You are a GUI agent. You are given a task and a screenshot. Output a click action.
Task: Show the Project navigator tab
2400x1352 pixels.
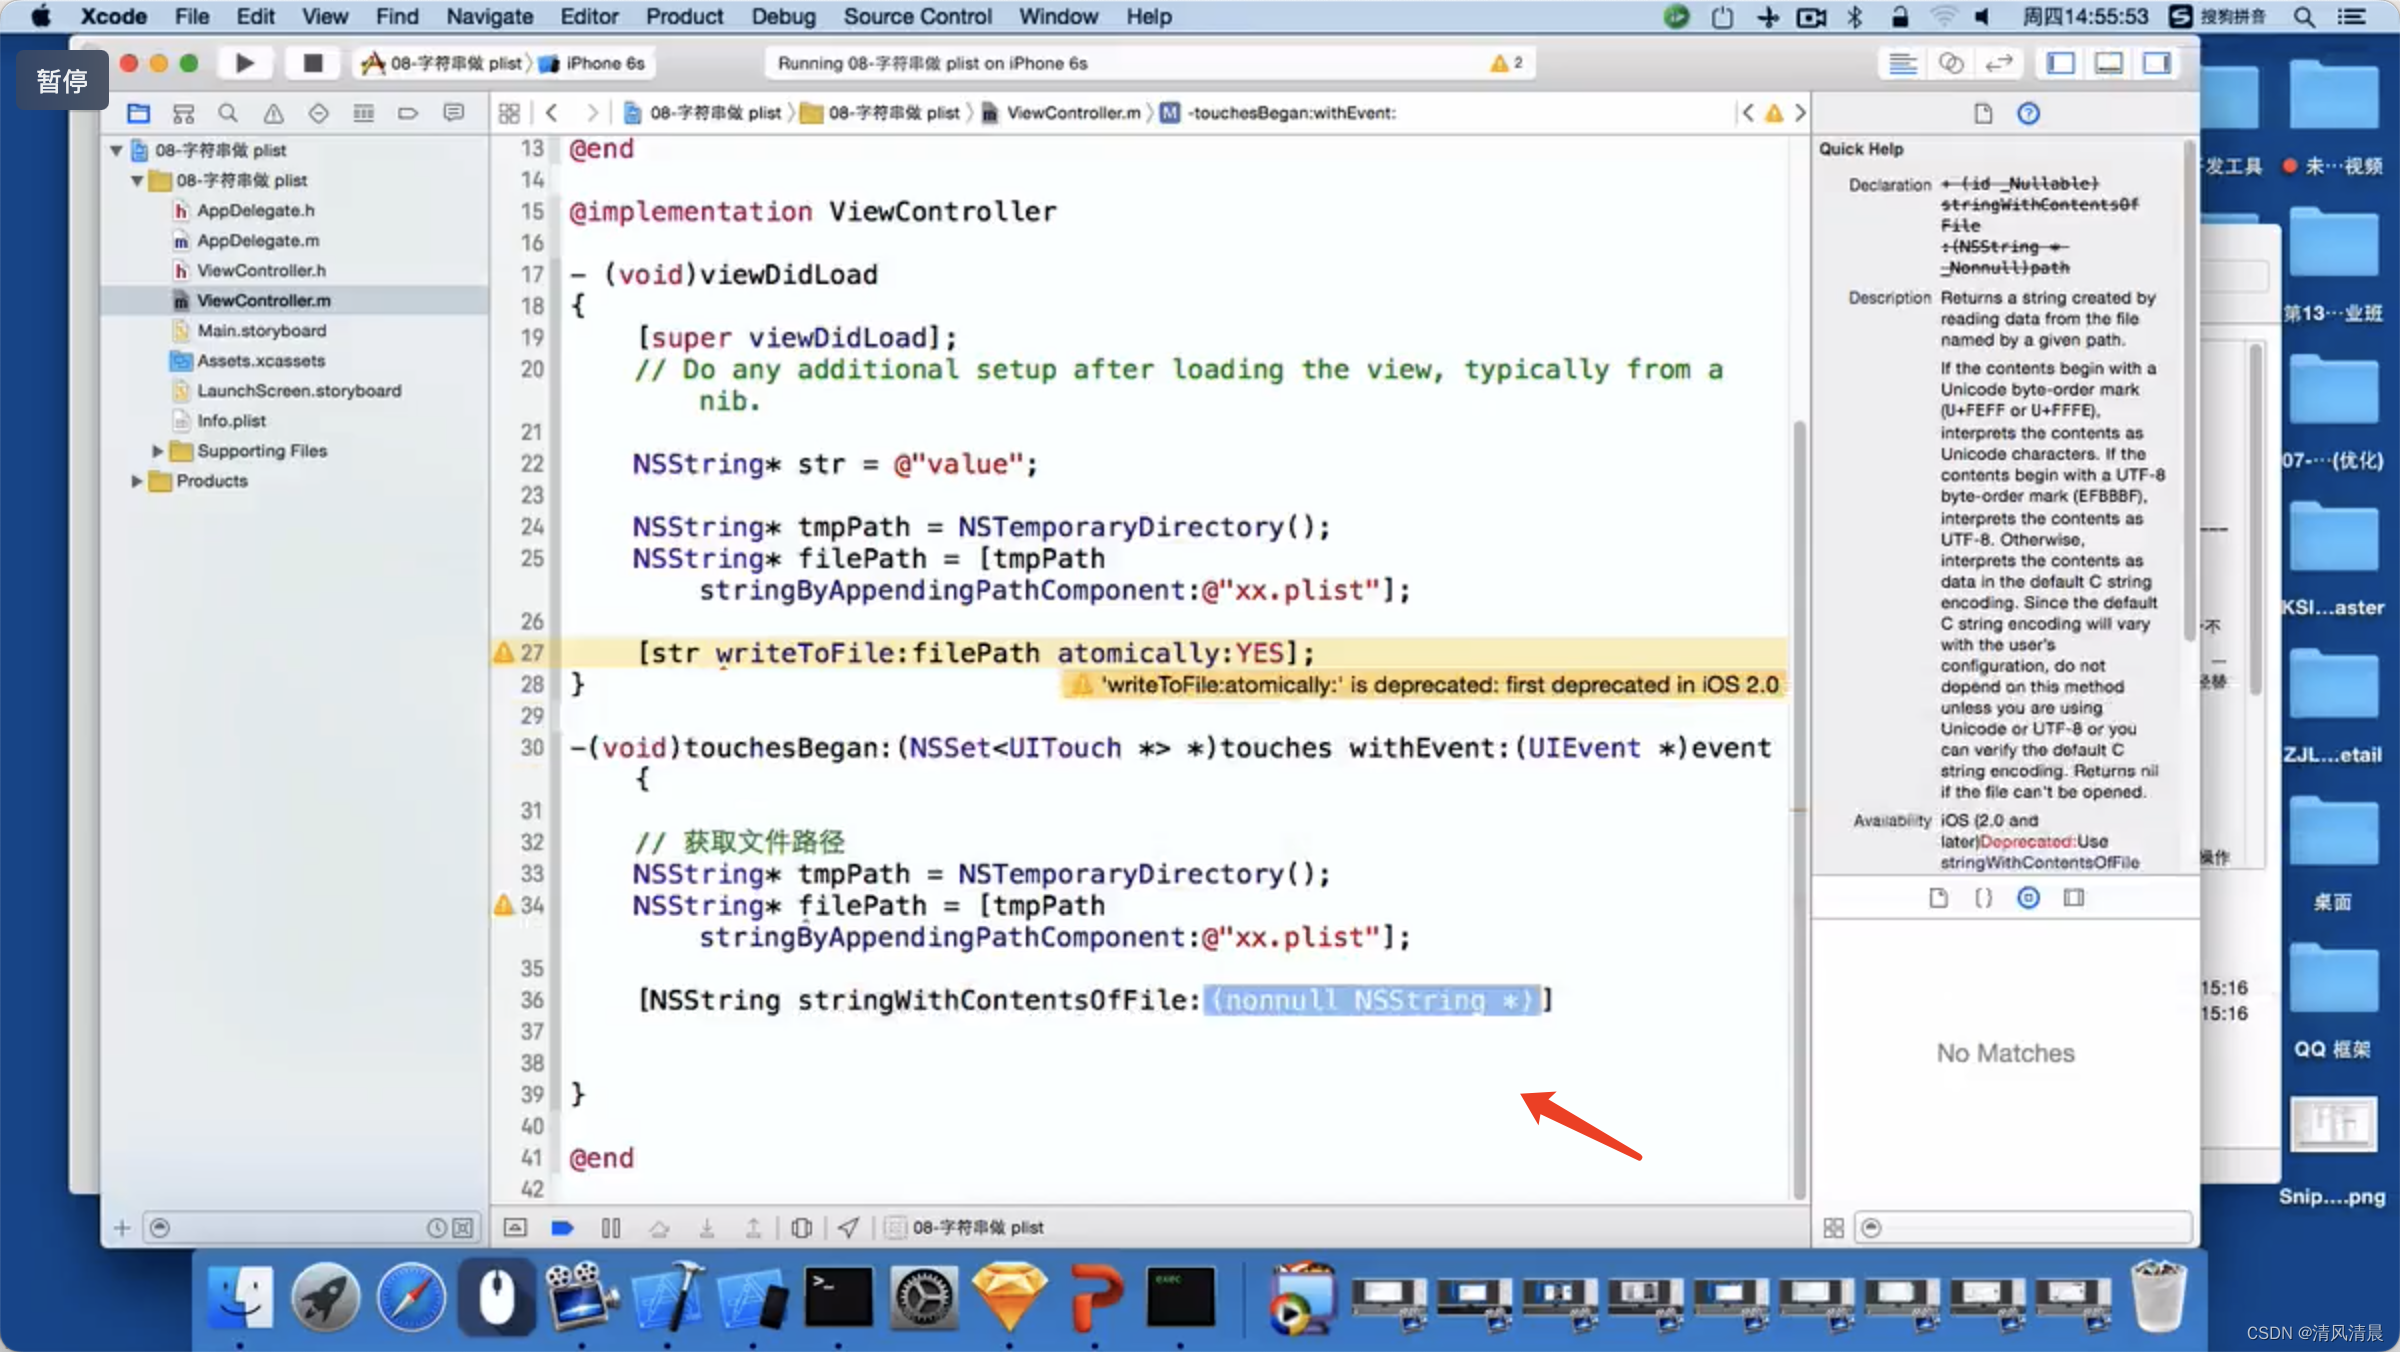click(x=138, y=113)
